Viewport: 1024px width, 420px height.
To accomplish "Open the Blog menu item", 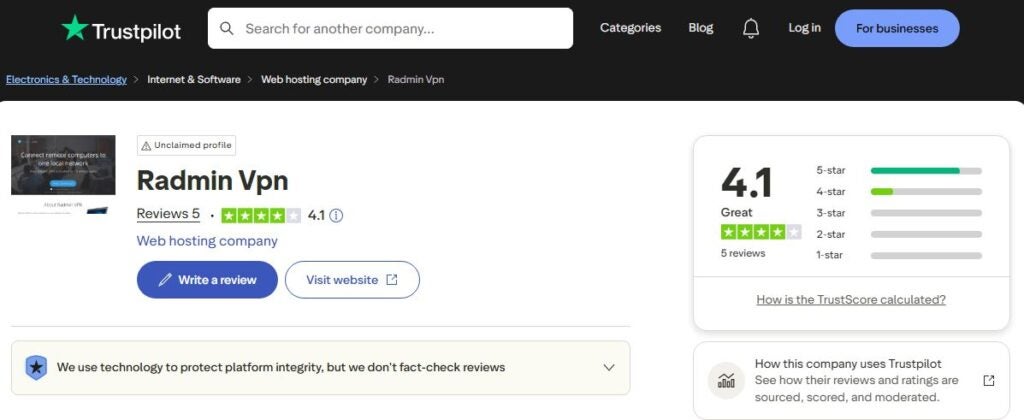I will (701, 28).
